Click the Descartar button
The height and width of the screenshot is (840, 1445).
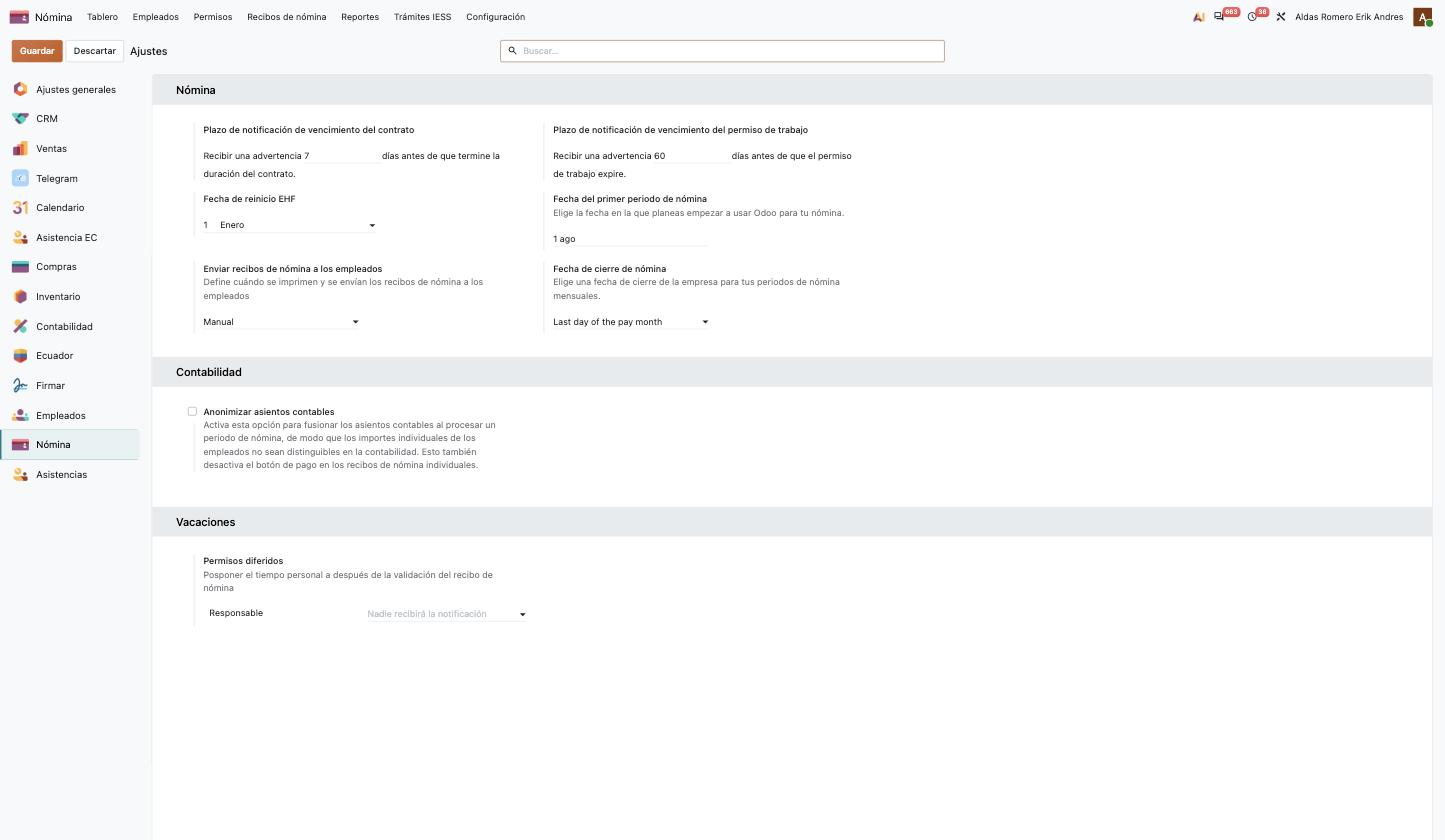[x=95, y=51]
